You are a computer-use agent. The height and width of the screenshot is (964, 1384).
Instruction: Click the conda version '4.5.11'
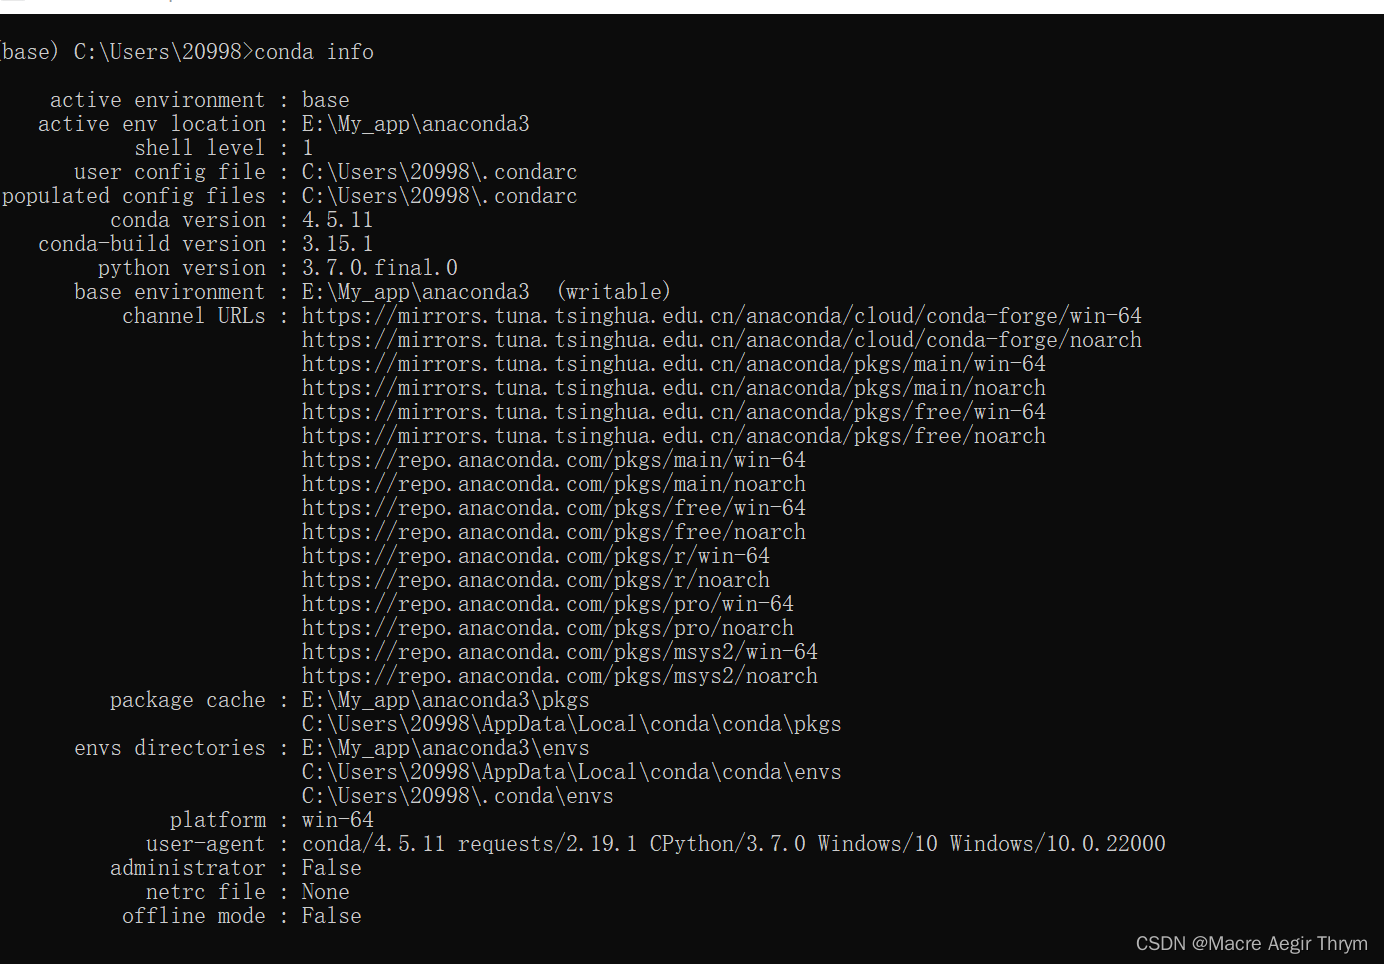[x=338, y=220]
